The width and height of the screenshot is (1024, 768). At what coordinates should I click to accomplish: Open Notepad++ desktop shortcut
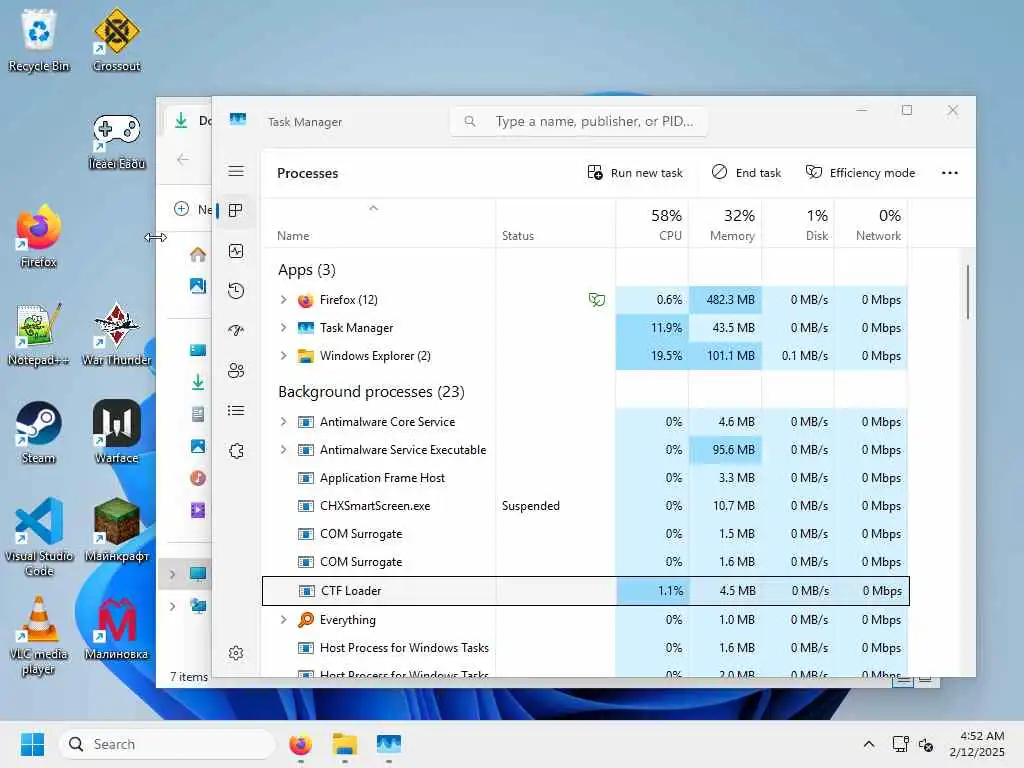(x=39, y=334)
